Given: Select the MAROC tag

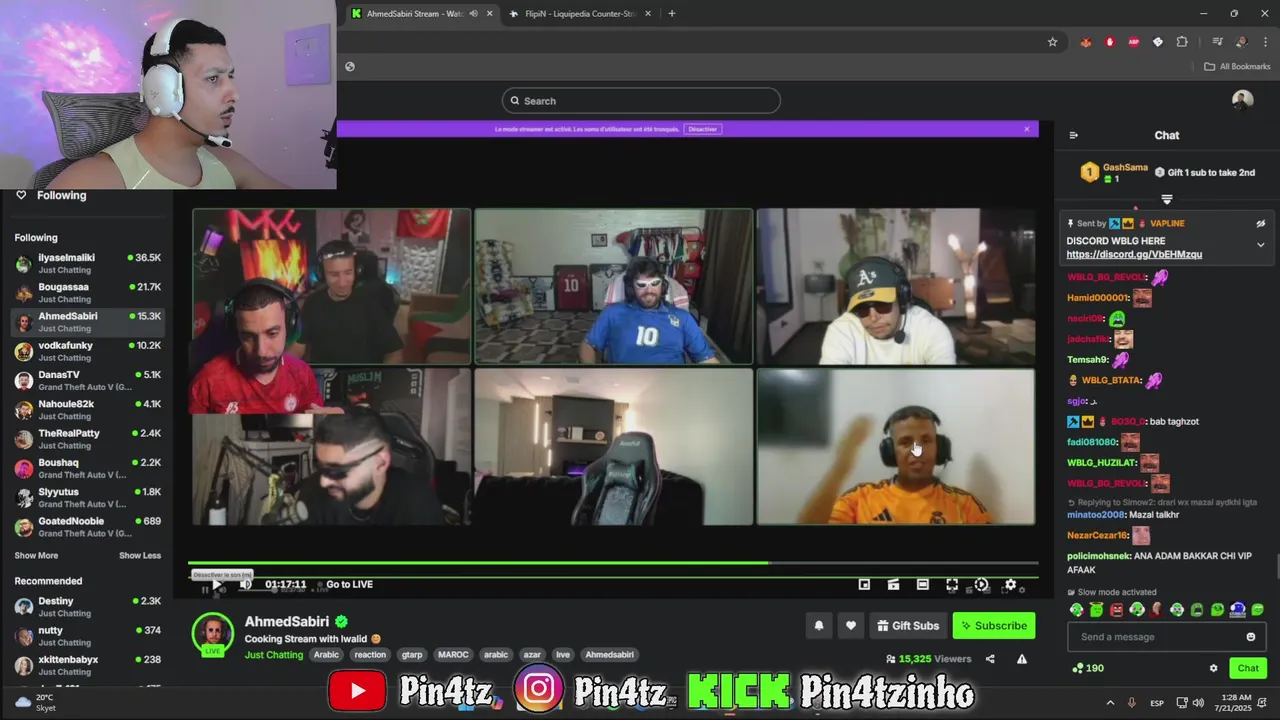Looking at the screenshot, I should 453,655.
